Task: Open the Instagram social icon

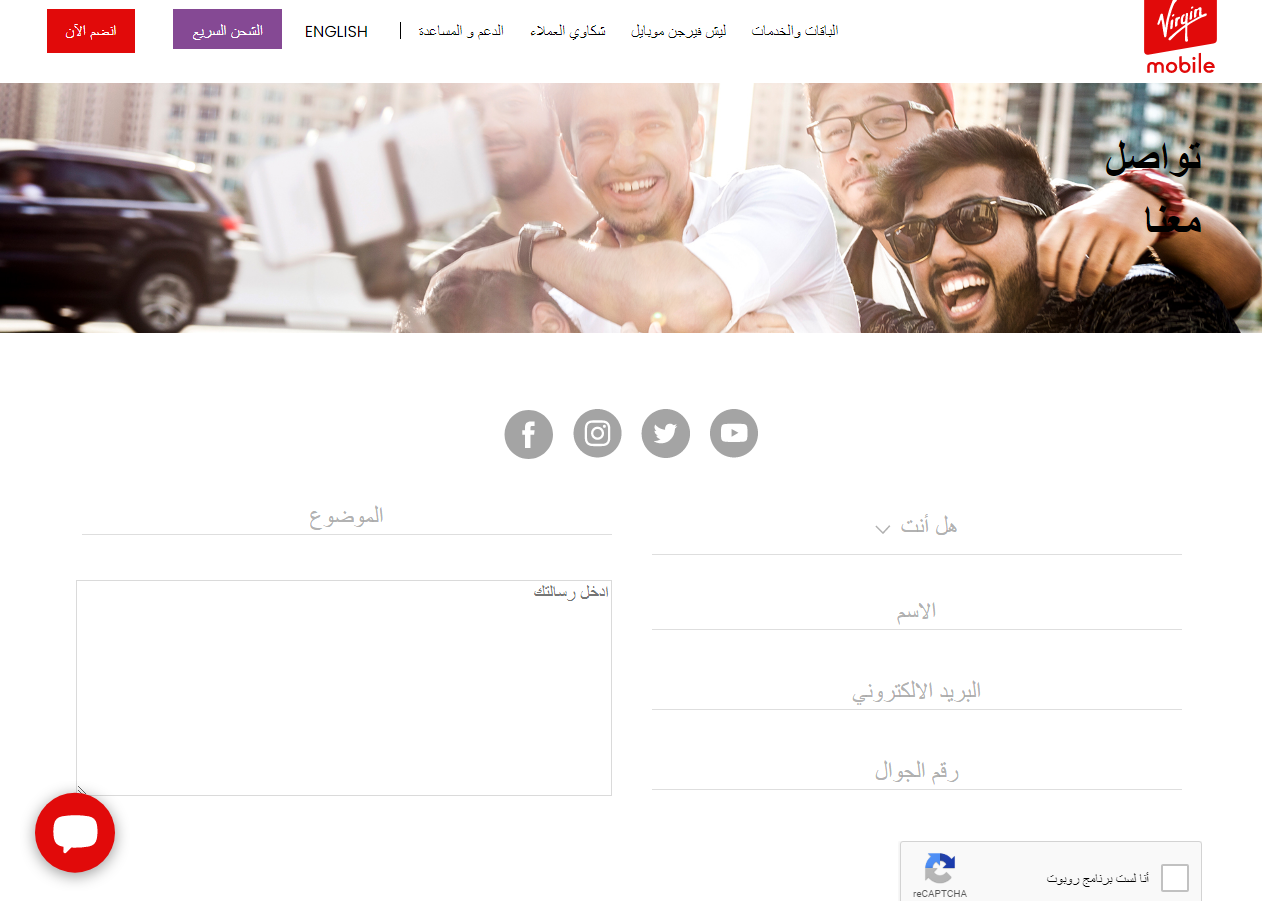Action: [x=597, y=434]
